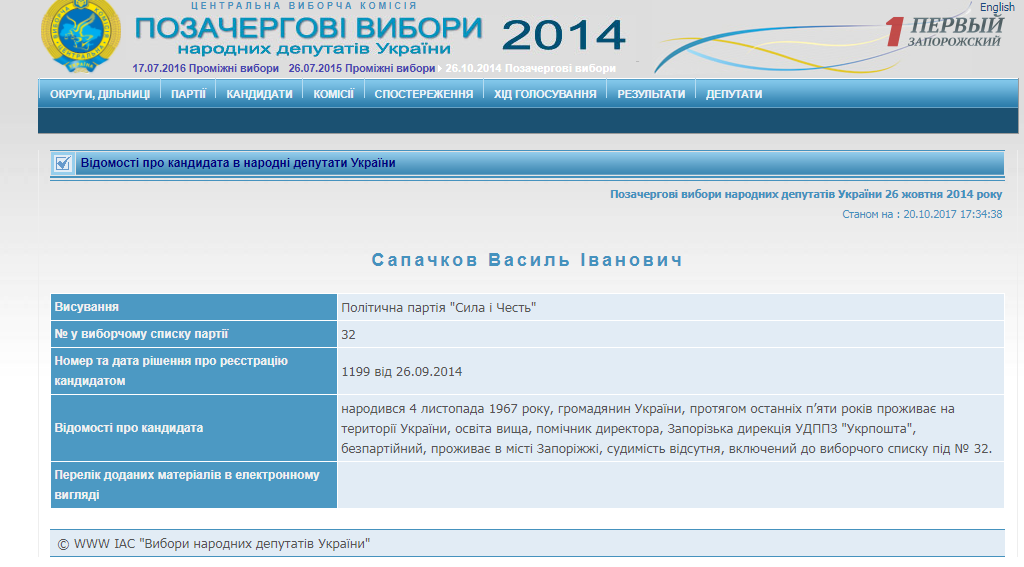Screen dimensions: 1024x567
Task: Open the Партії menu item
Action: pos(188,94)
